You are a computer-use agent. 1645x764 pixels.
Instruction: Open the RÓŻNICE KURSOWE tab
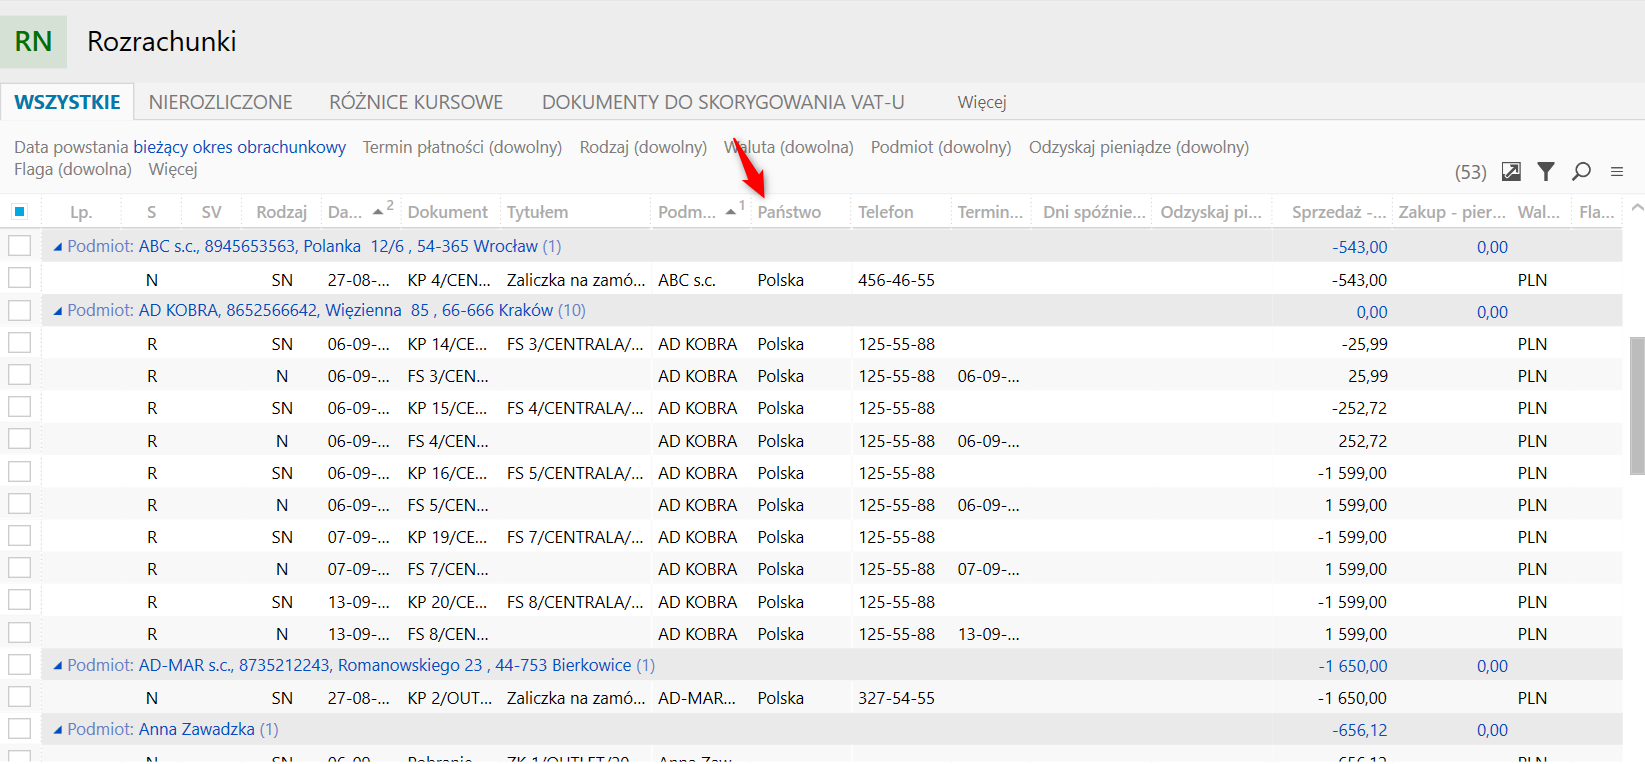point(416,102)
